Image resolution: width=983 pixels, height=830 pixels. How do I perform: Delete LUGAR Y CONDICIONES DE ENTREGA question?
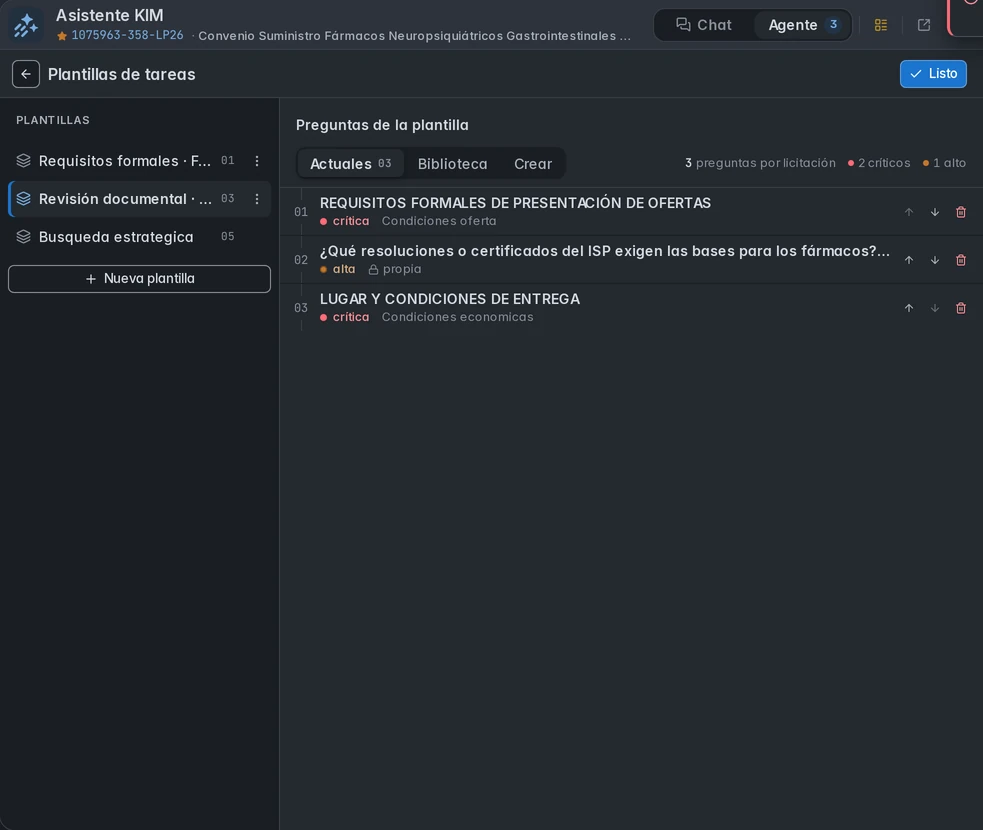(960, 308)
